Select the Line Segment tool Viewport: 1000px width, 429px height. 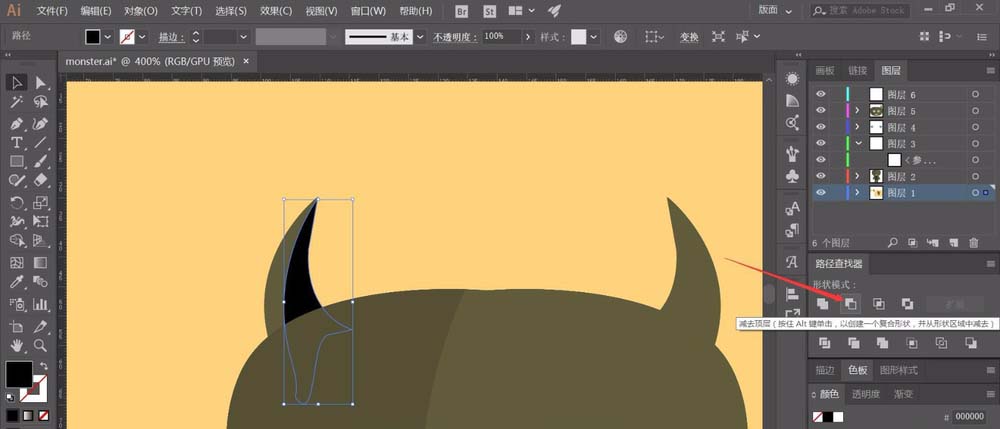point(40,142)
